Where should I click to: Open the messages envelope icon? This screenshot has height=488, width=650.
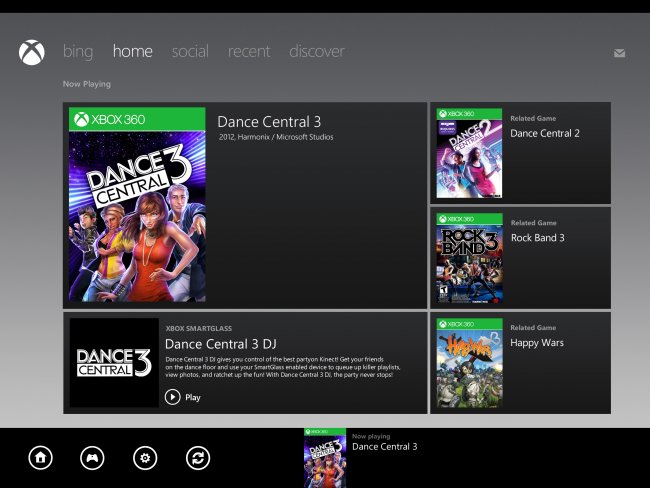pos(619,53)
